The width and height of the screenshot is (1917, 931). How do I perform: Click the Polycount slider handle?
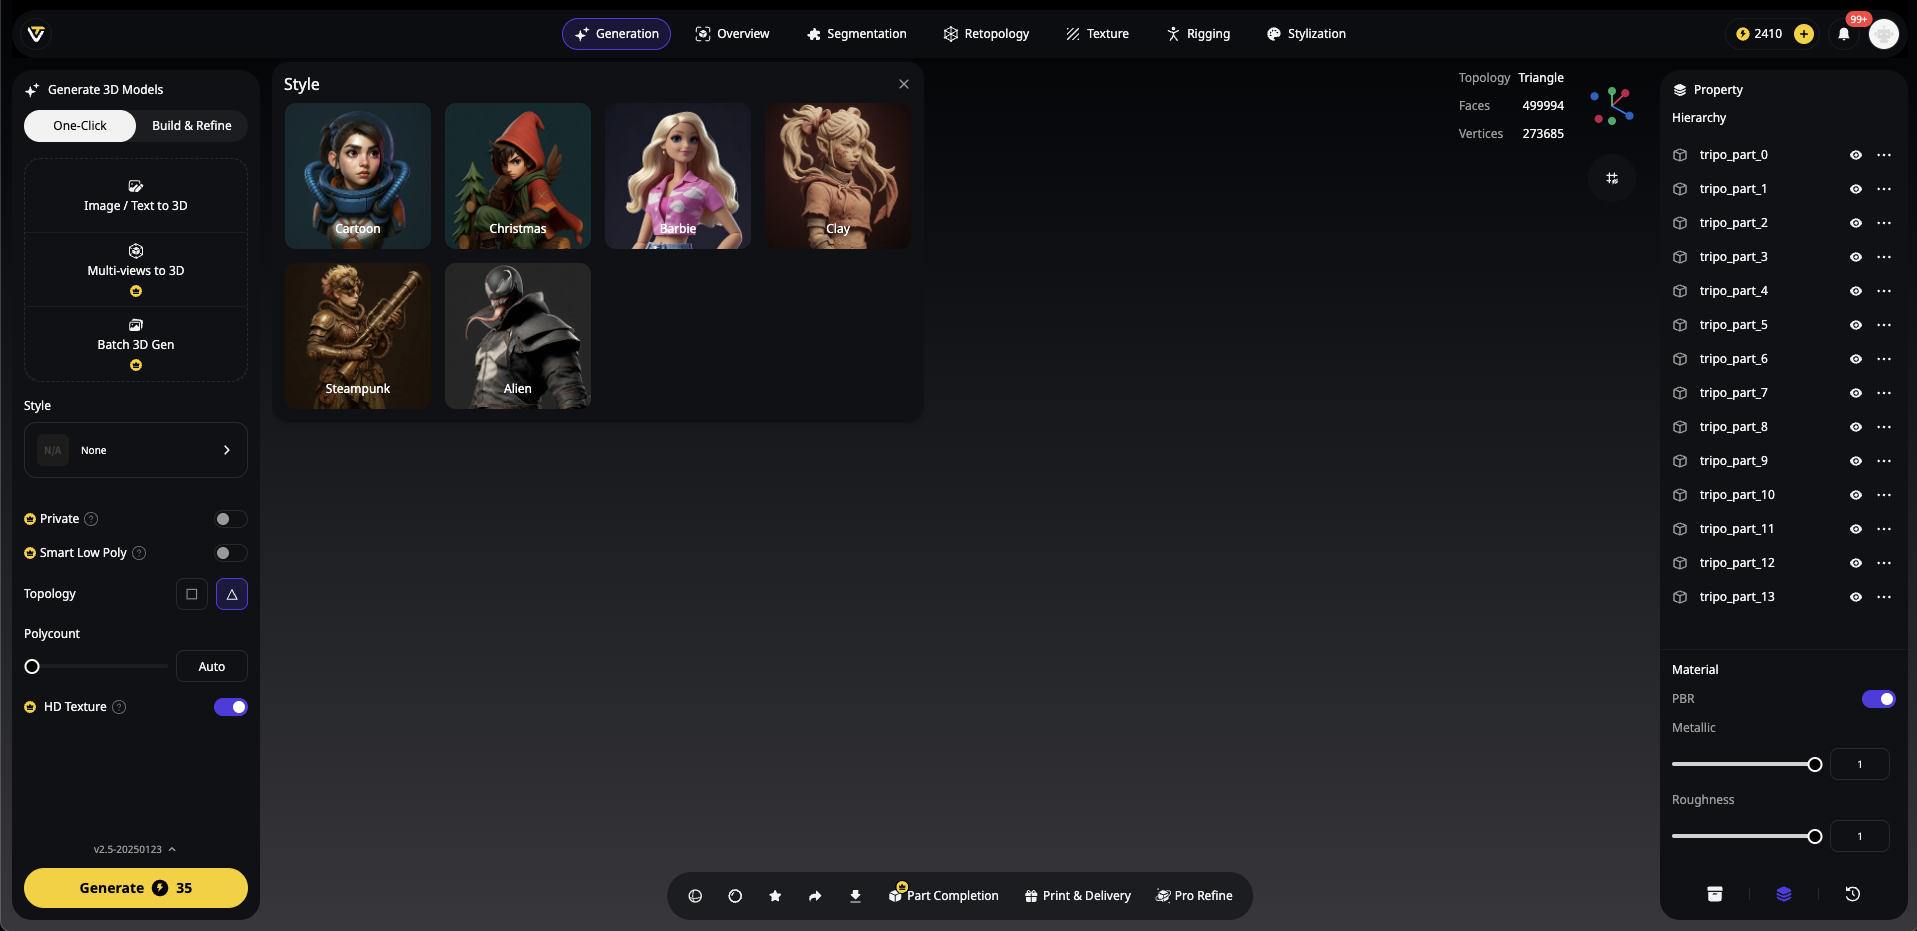click(x=32, y=667)
